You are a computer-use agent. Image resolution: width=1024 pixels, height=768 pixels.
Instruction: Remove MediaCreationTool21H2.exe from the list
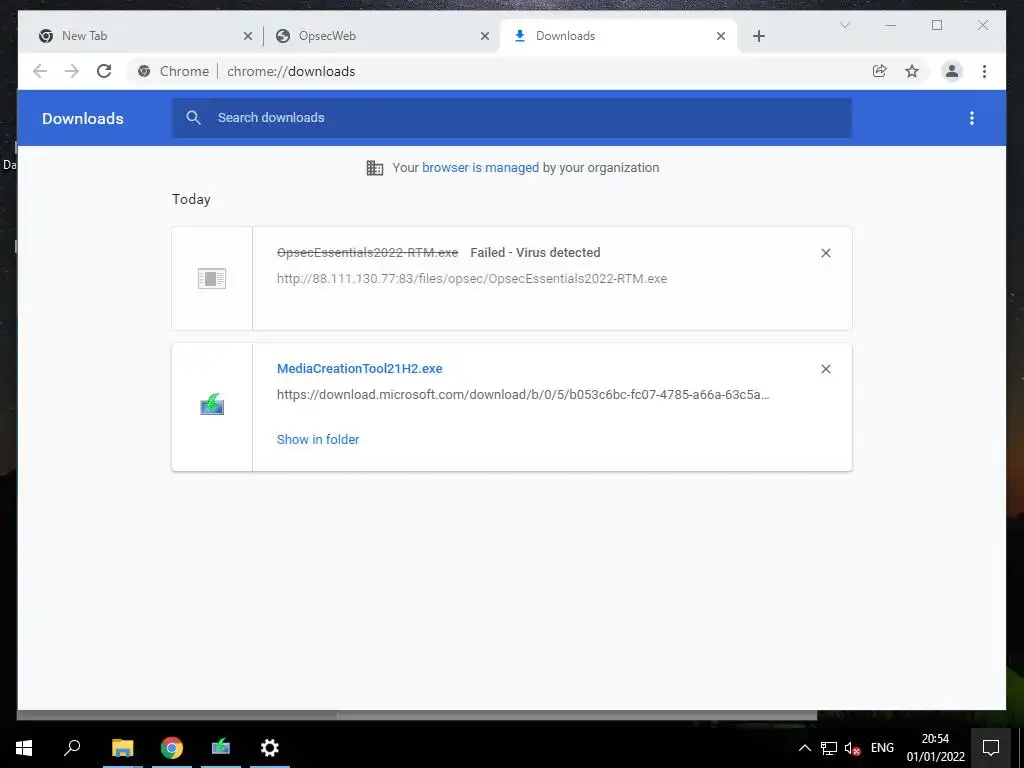tap(825, 369)
